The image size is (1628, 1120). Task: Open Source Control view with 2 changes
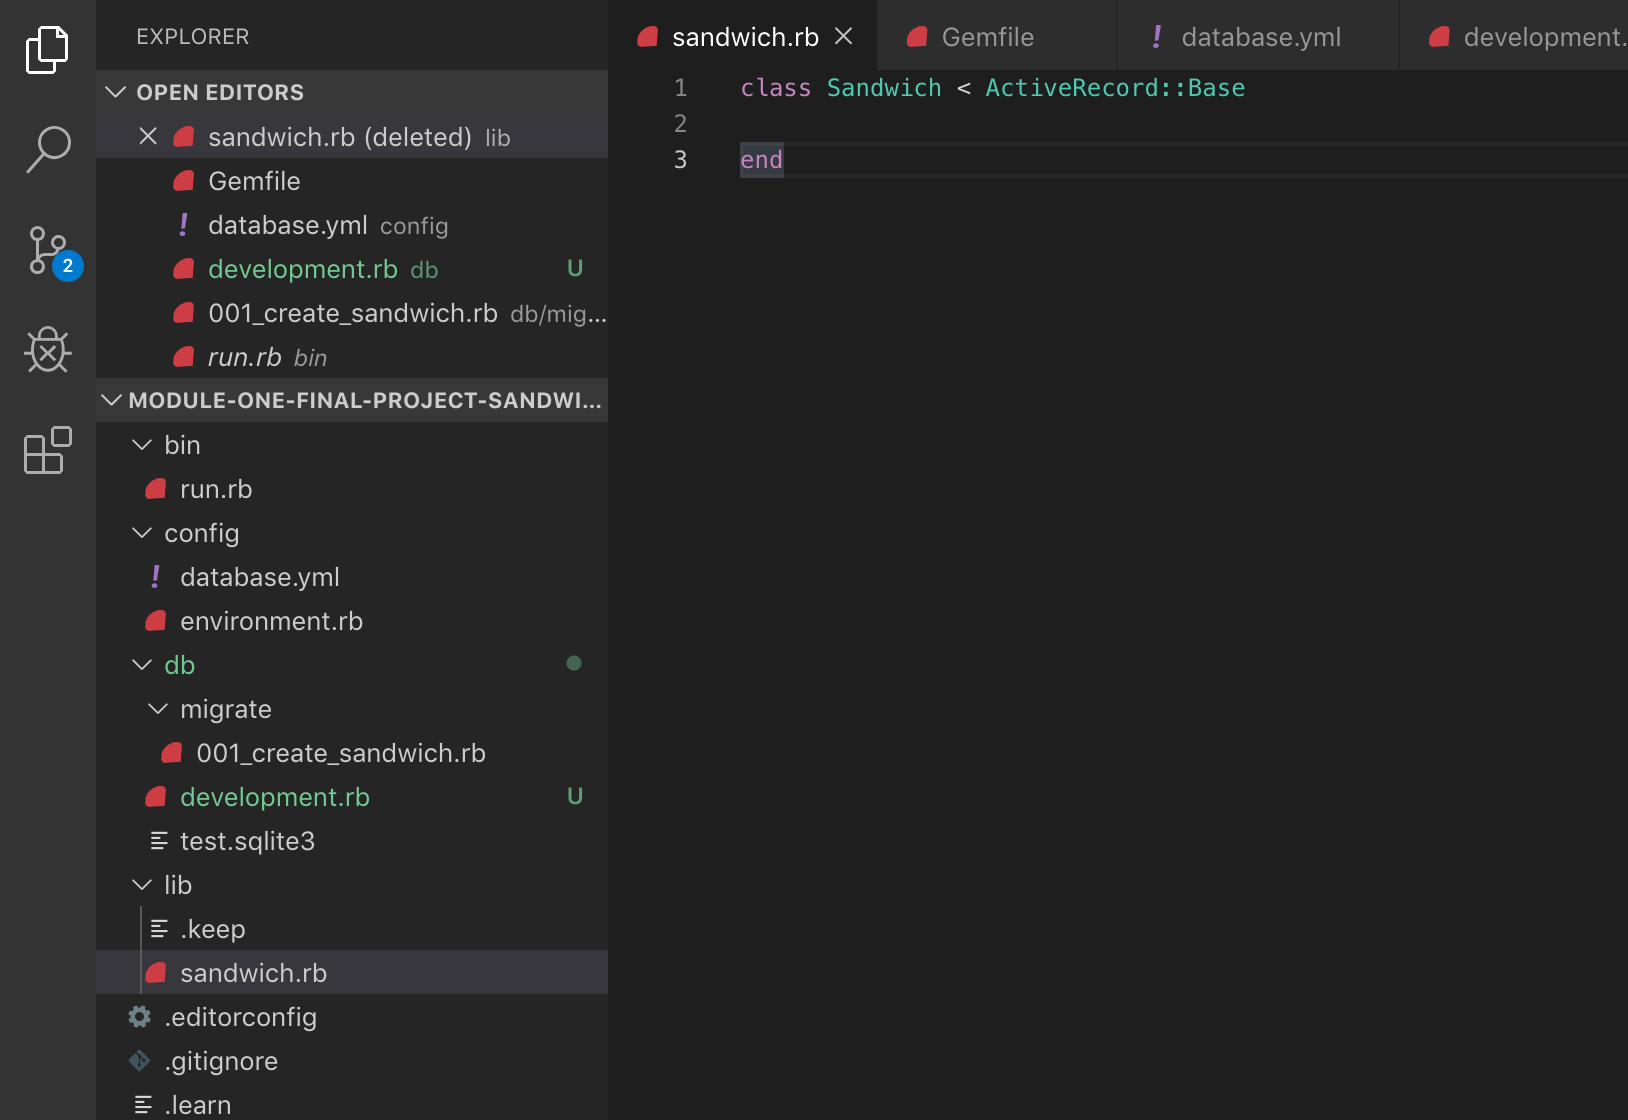coord(47,251)
